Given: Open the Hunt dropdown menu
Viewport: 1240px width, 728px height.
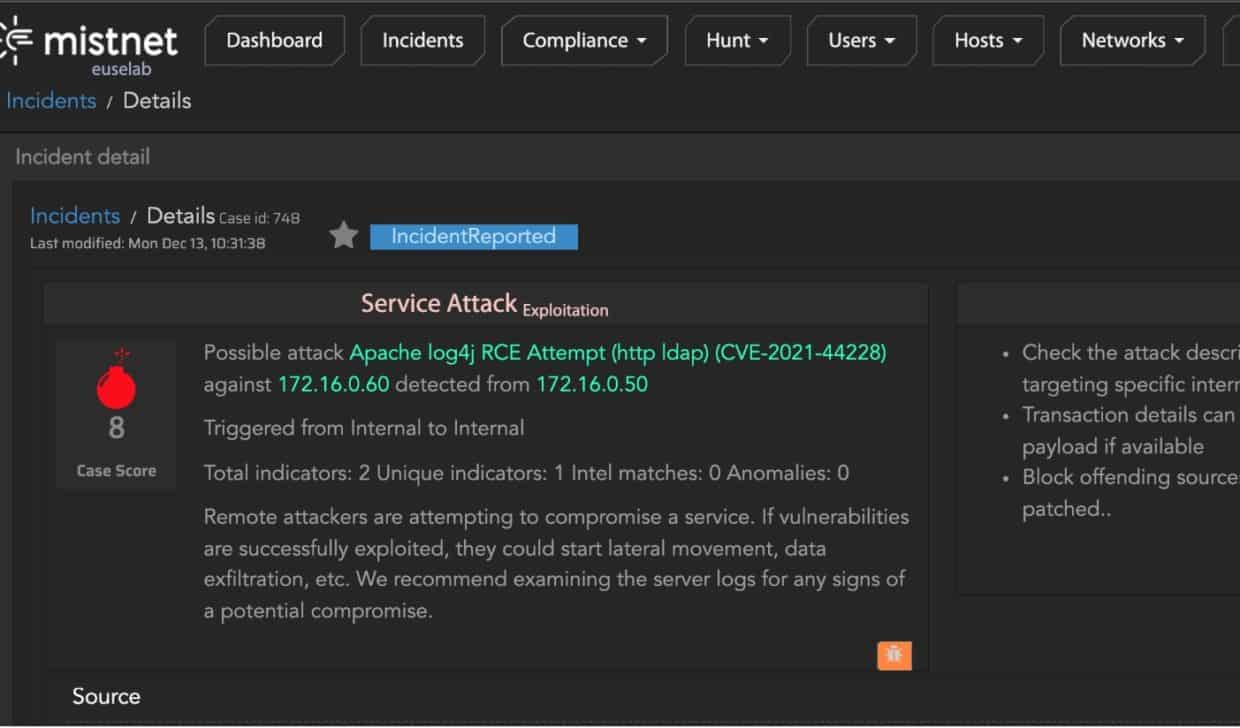Looking at the screenshot, I should [738, 41].
